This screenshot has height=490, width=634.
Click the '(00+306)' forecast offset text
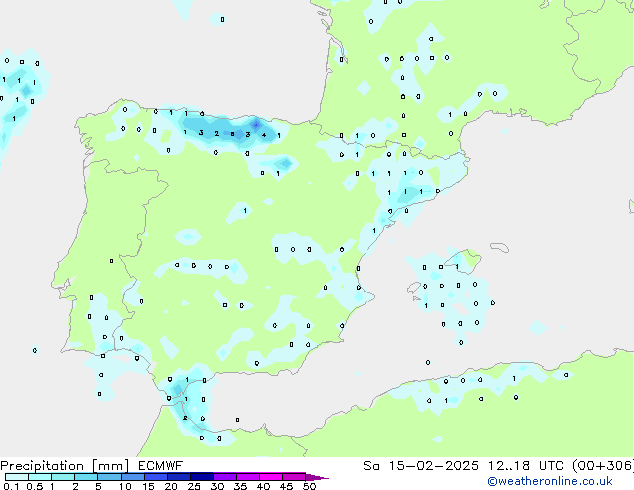click(603, 466)
